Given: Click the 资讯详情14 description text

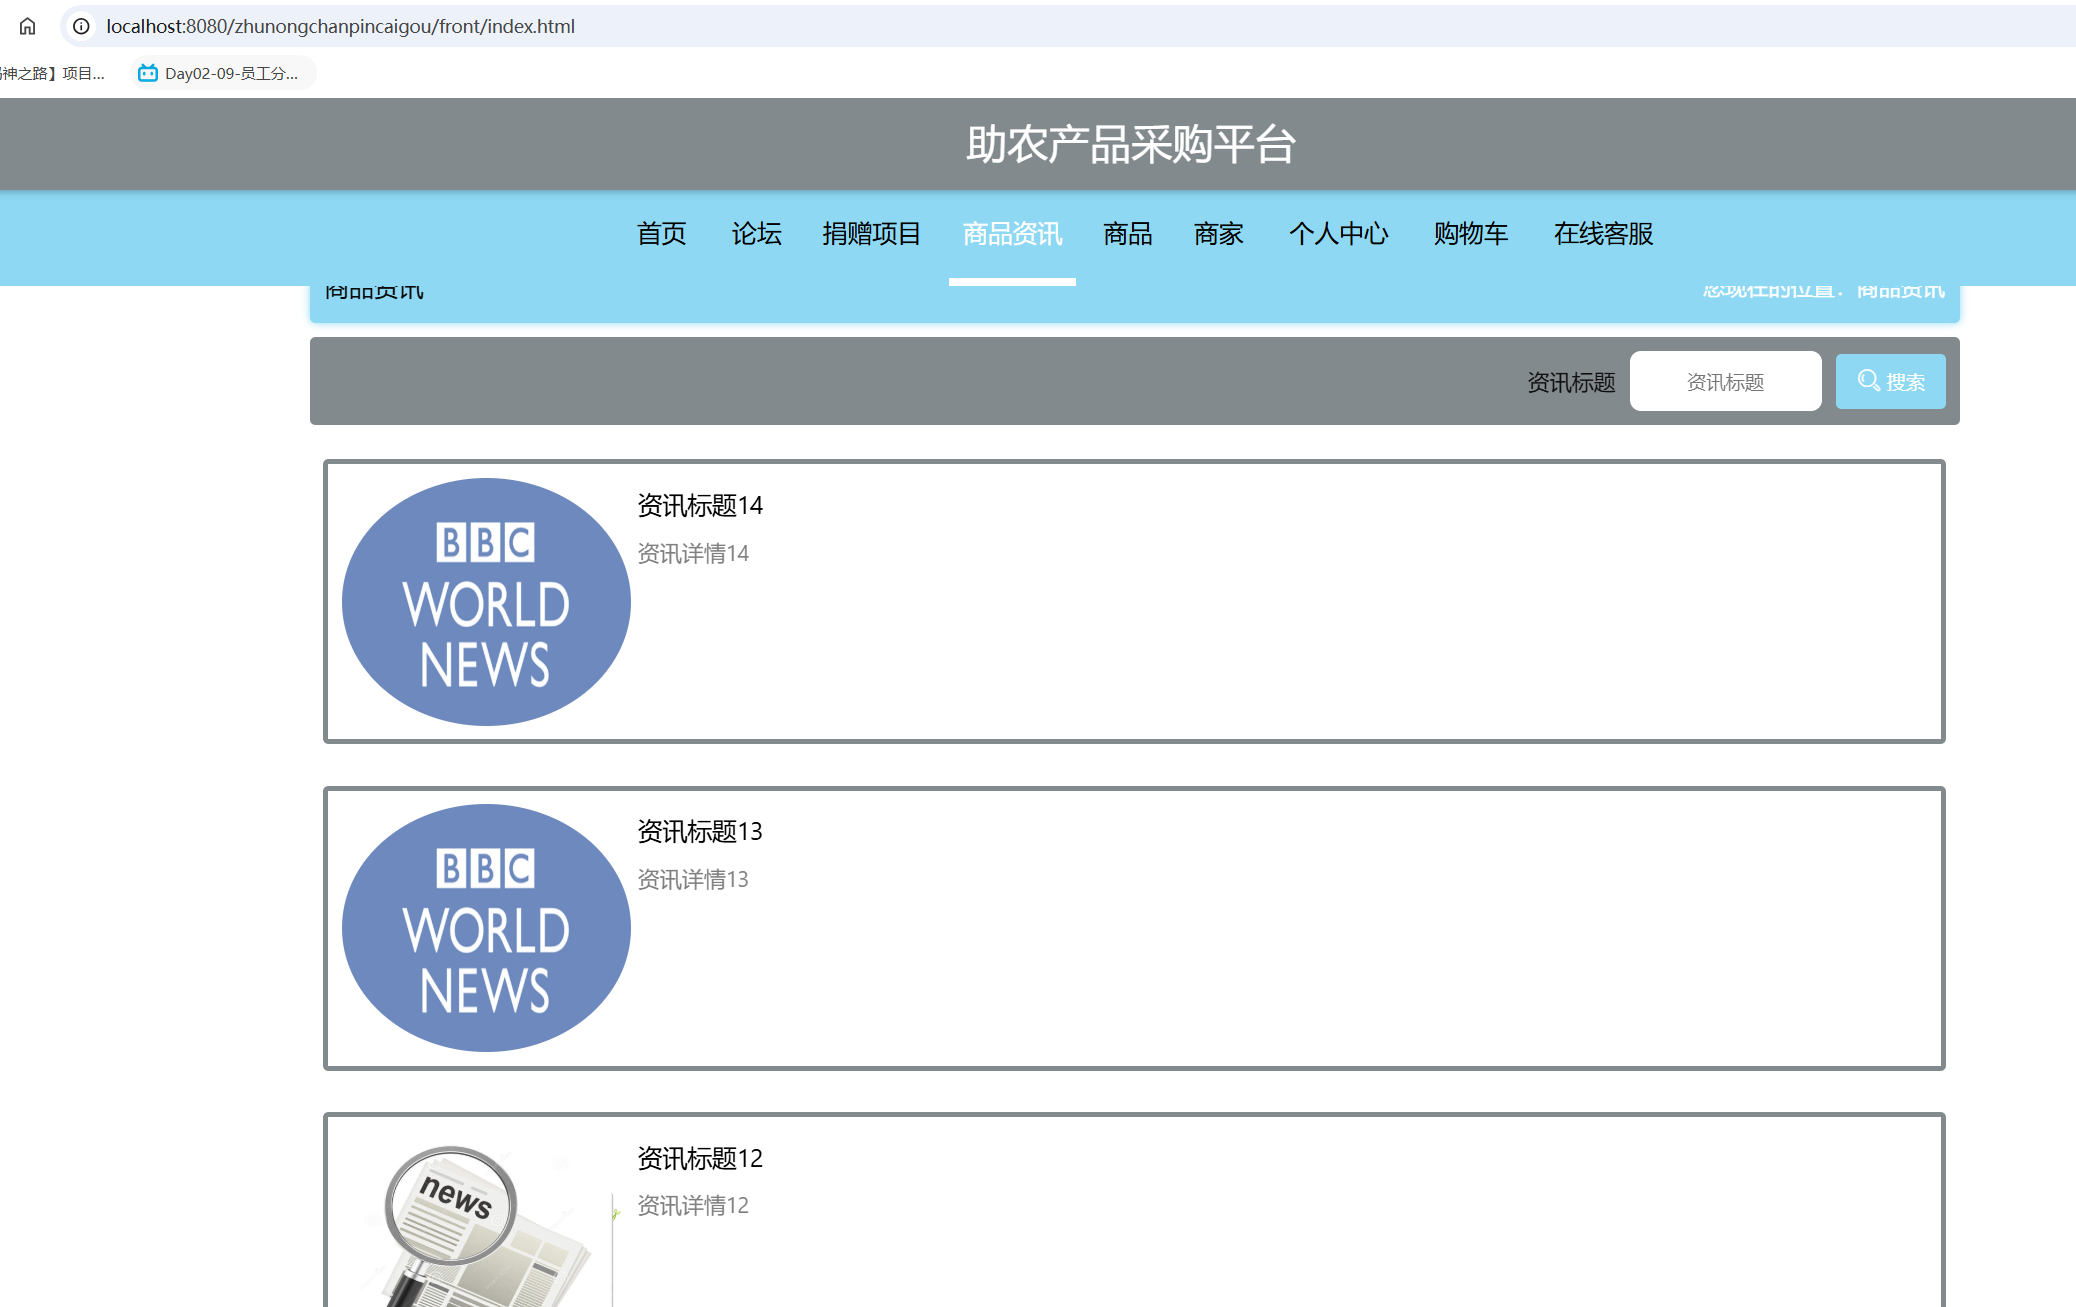Looking at the screenshot, I should (693, 554).
